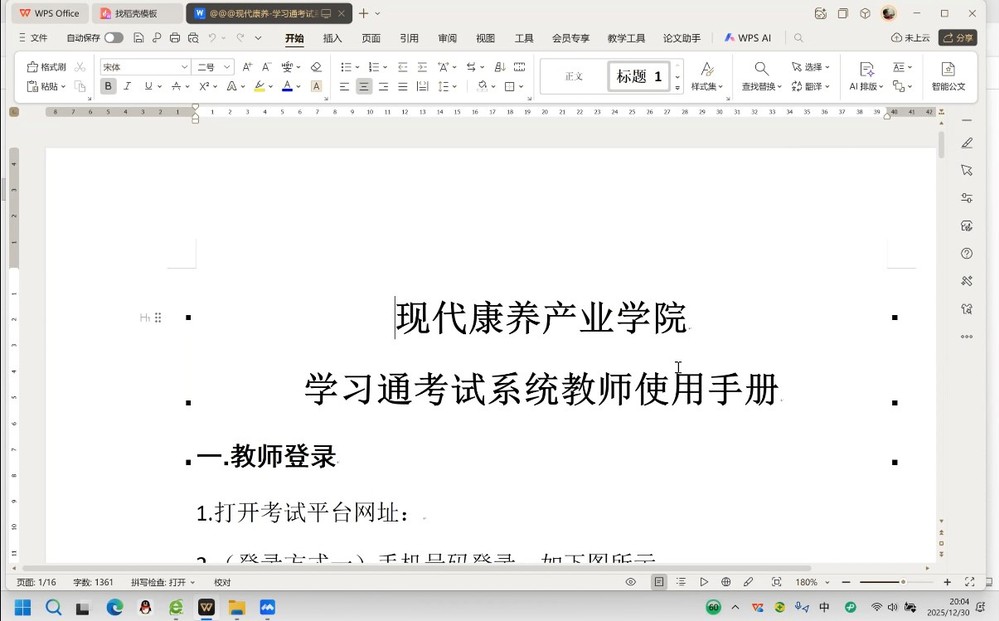Switch to page layout view in the status bar
Screen dimensions: 999x621
[659, 582]
